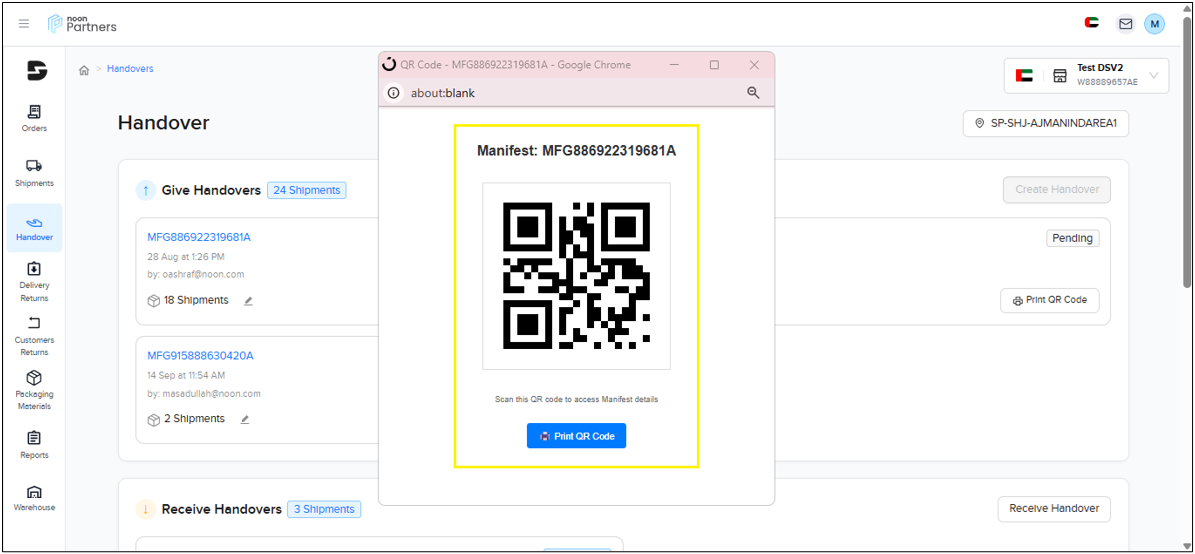Open the mail envelope icon
This screenshot has height=554, width=1195.
1125,24
